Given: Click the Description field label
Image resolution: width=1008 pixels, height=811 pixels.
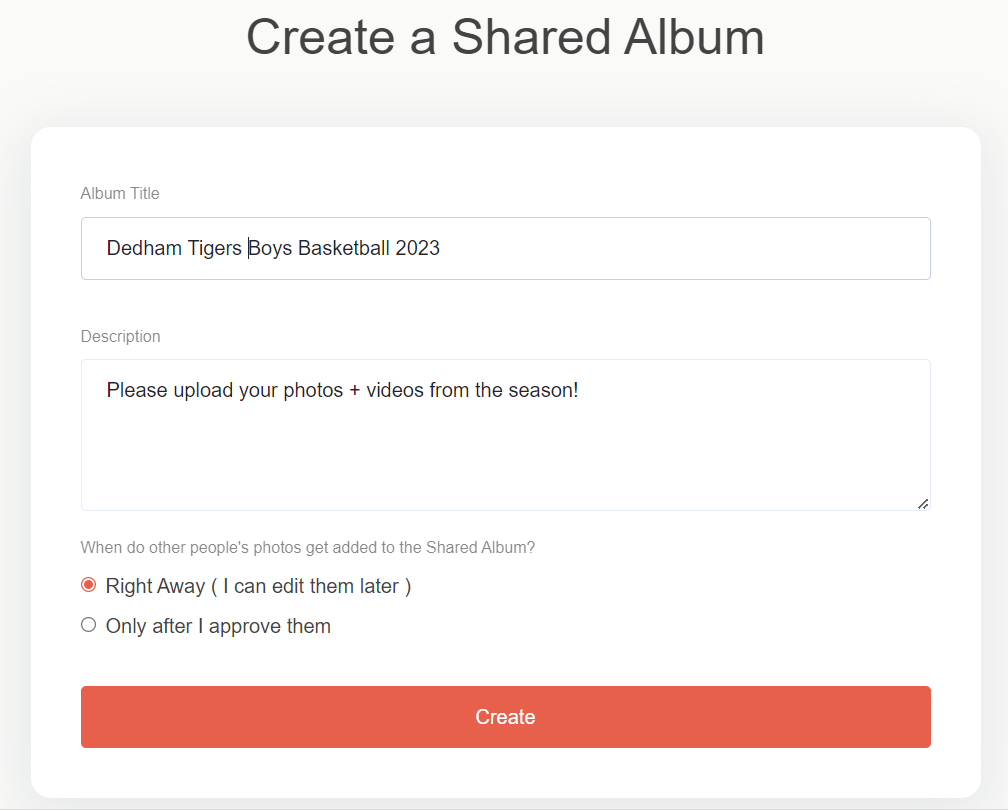Looking at the screenshot, I should [x=120, y=336].
